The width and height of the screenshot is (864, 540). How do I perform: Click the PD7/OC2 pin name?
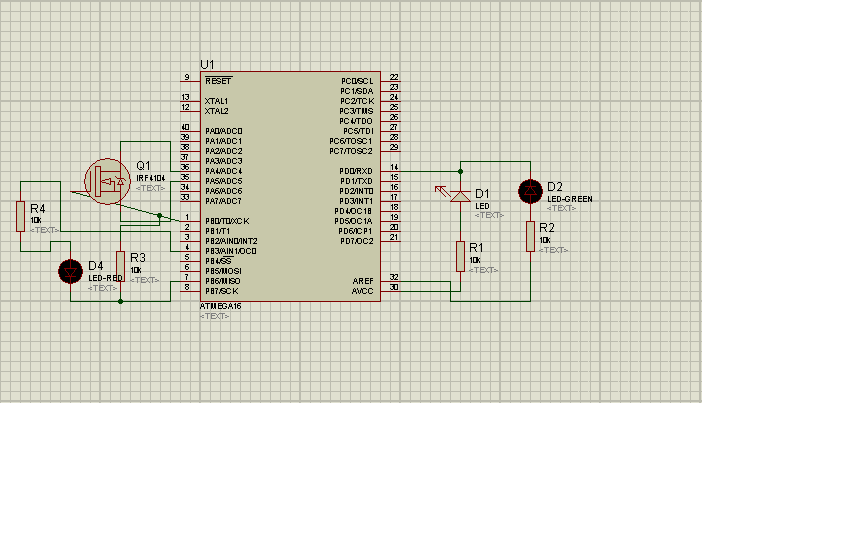pos(356,241)
